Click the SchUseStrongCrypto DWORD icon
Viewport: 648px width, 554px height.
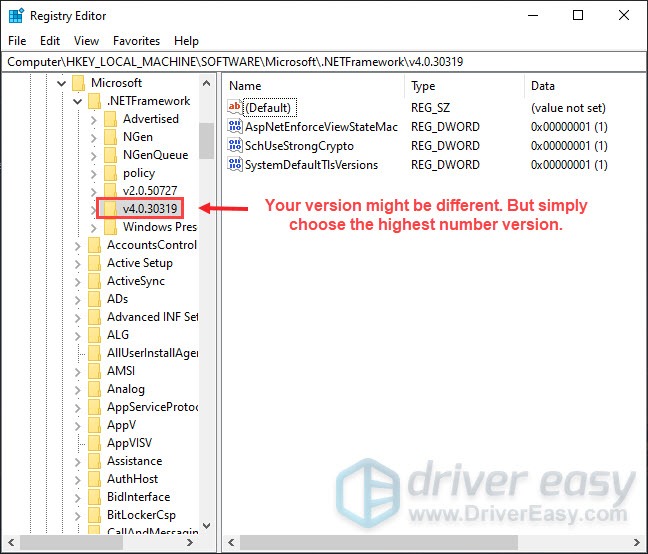click(235, 146)
